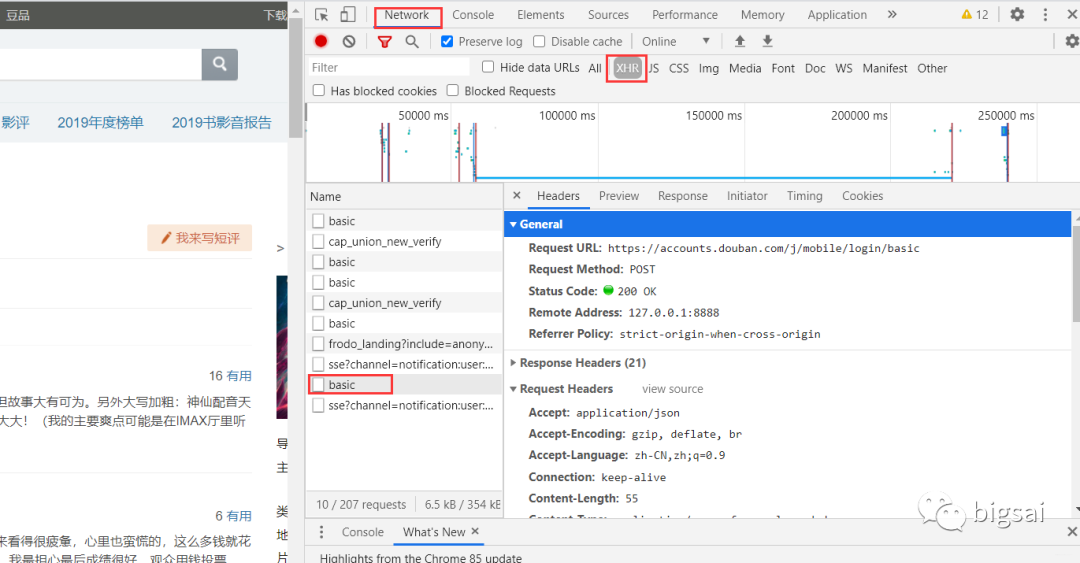This screenshot has width=1080, height=563.
Task: Open DevTools settings gear icon
Action: (x=1017, y=14)
